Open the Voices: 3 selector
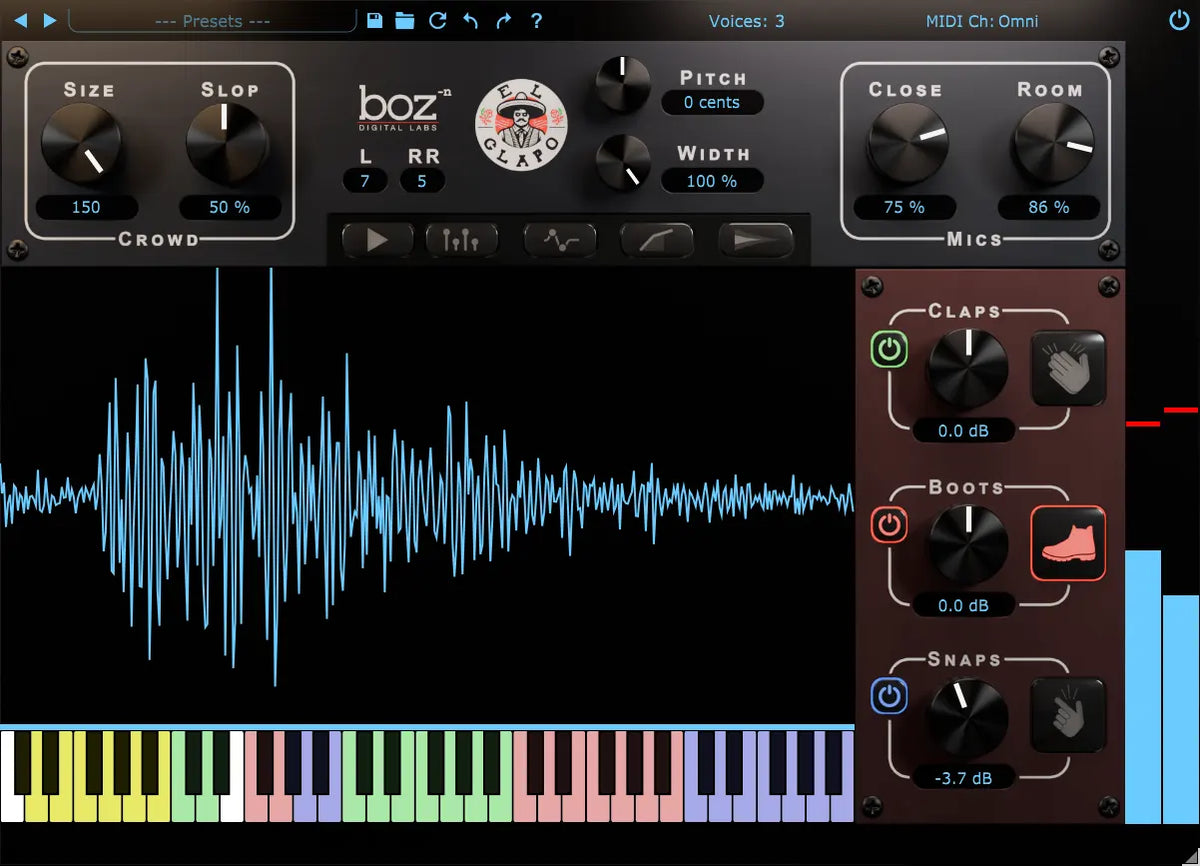This screenshot has width=1200, height=866. click(x=746, y=21)
